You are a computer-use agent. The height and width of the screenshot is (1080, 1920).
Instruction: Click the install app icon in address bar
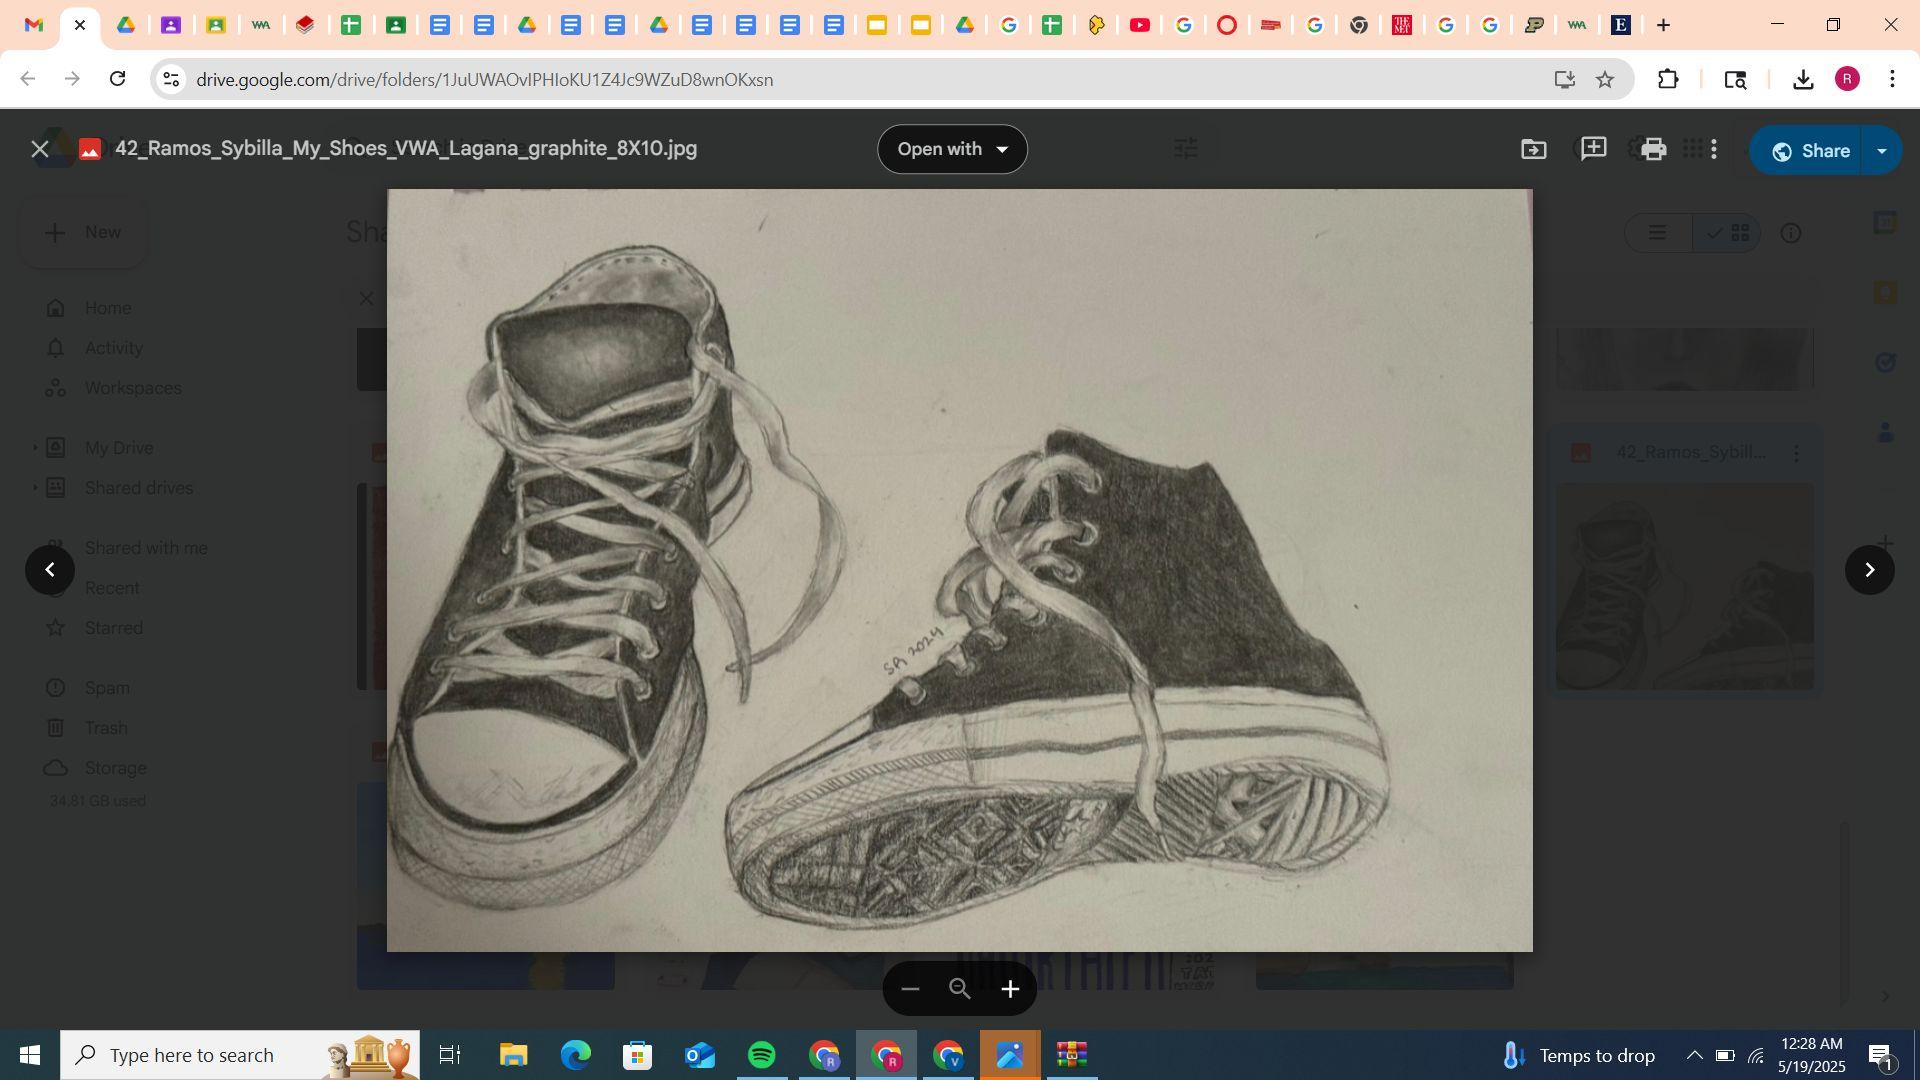(x=1565, y=80)
